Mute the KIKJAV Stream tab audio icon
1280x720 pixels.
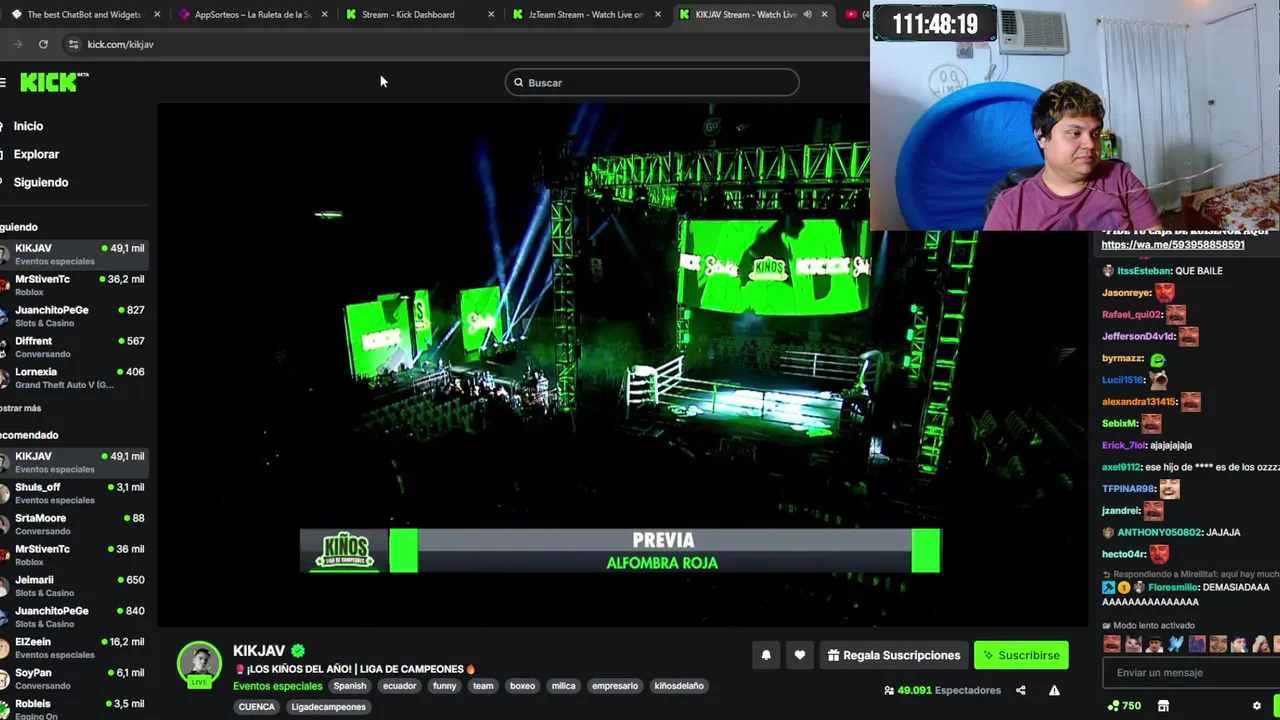point(807,14)
